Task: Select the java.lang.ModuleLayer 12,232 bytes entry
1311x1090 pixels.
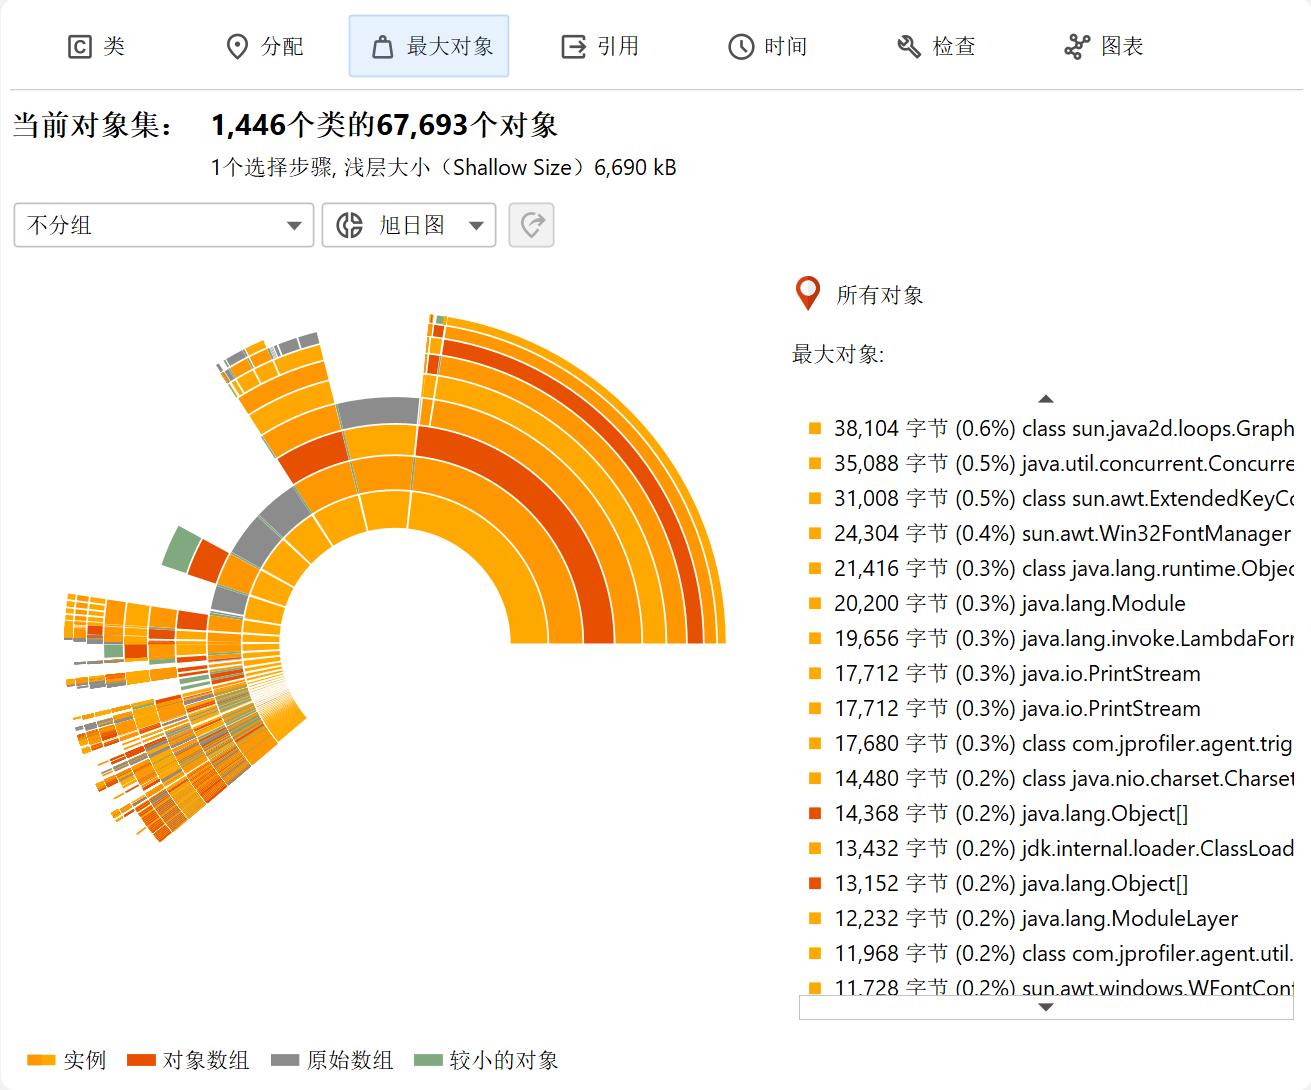Action: click(x=1035, y=919)
